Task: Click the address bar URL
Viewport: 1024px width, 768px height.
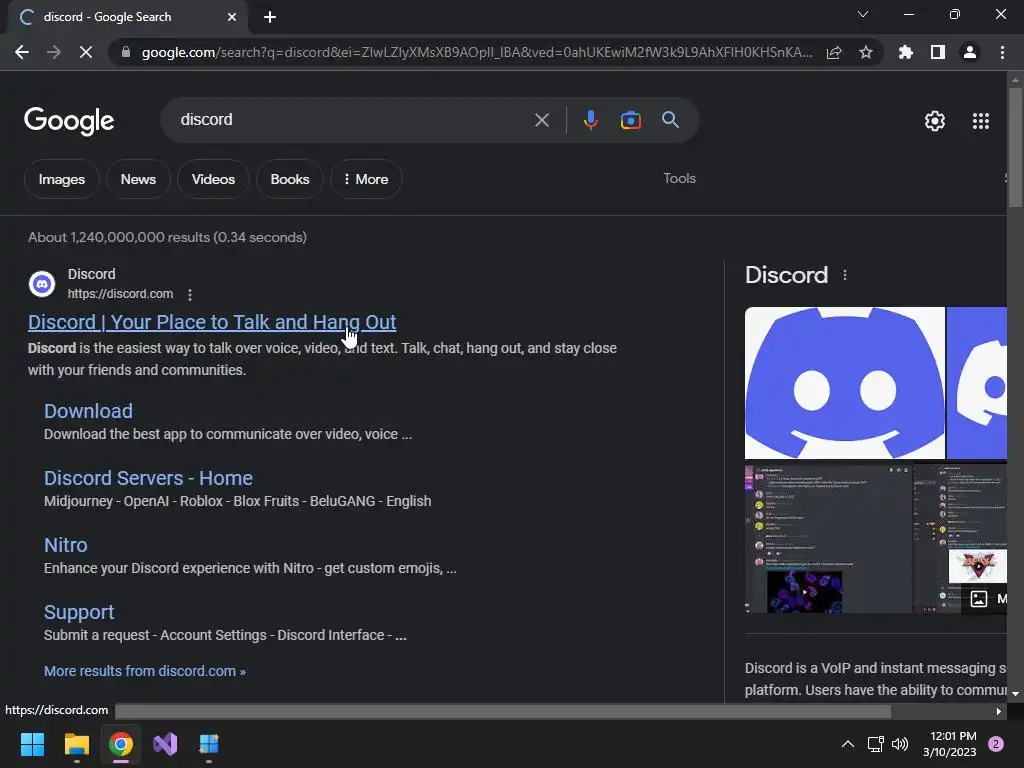Action: (x=477, y=52)
